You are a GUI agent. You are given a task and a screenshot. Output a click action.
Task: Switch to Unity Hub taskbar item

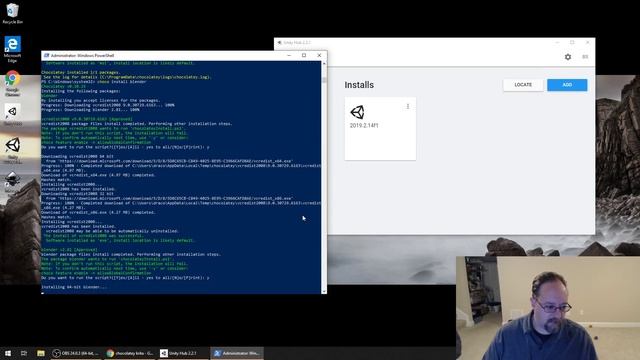[182, 353]
